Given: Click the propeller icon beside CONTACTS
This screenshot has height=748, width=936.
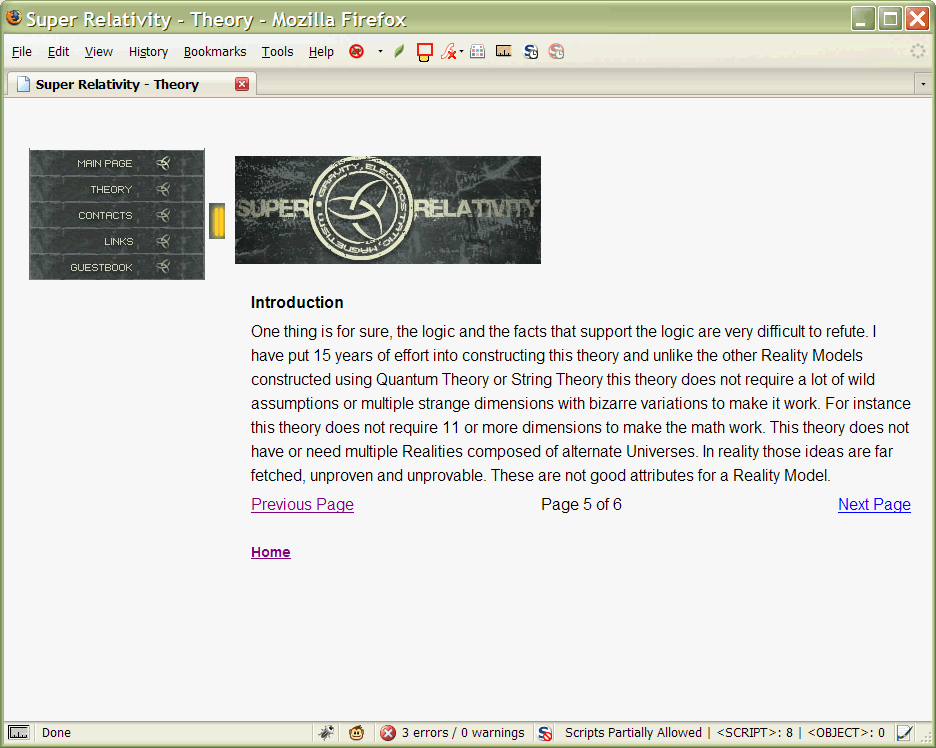Looking at the screenshot, I should tap(164, 216).
